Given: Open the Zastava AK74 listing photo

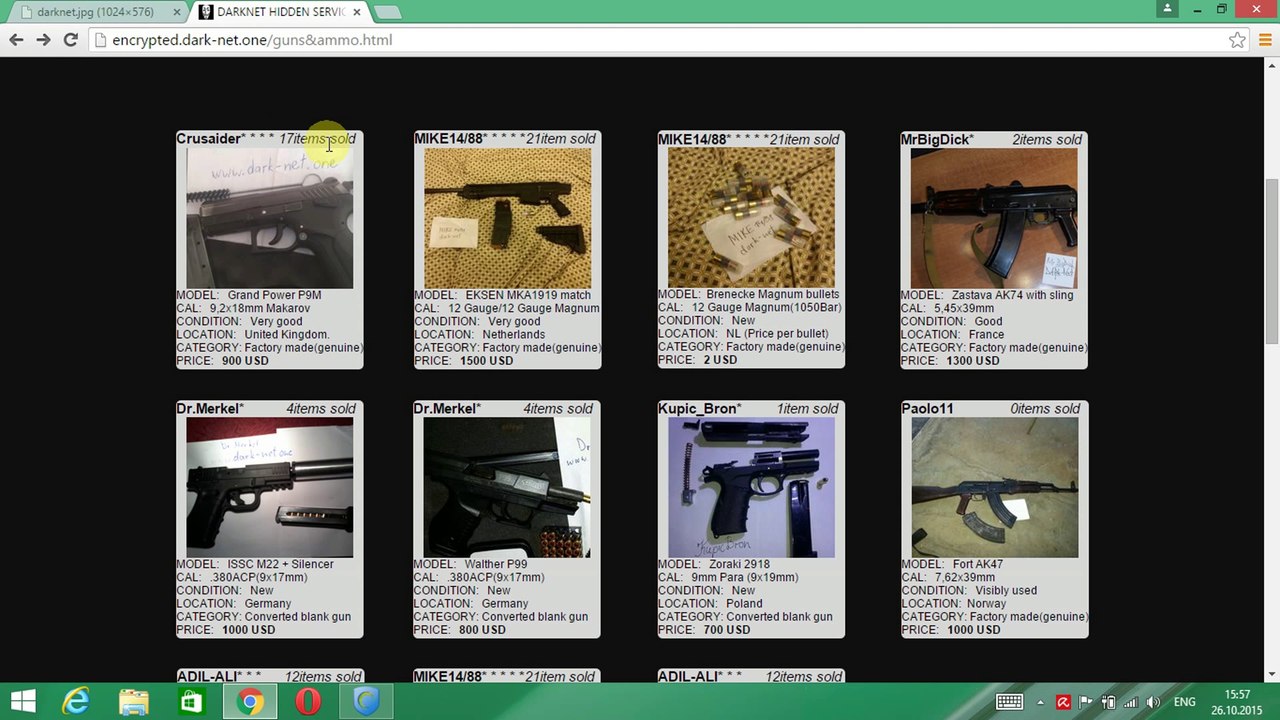Looking at the screenshot, I should coord(994,218).
